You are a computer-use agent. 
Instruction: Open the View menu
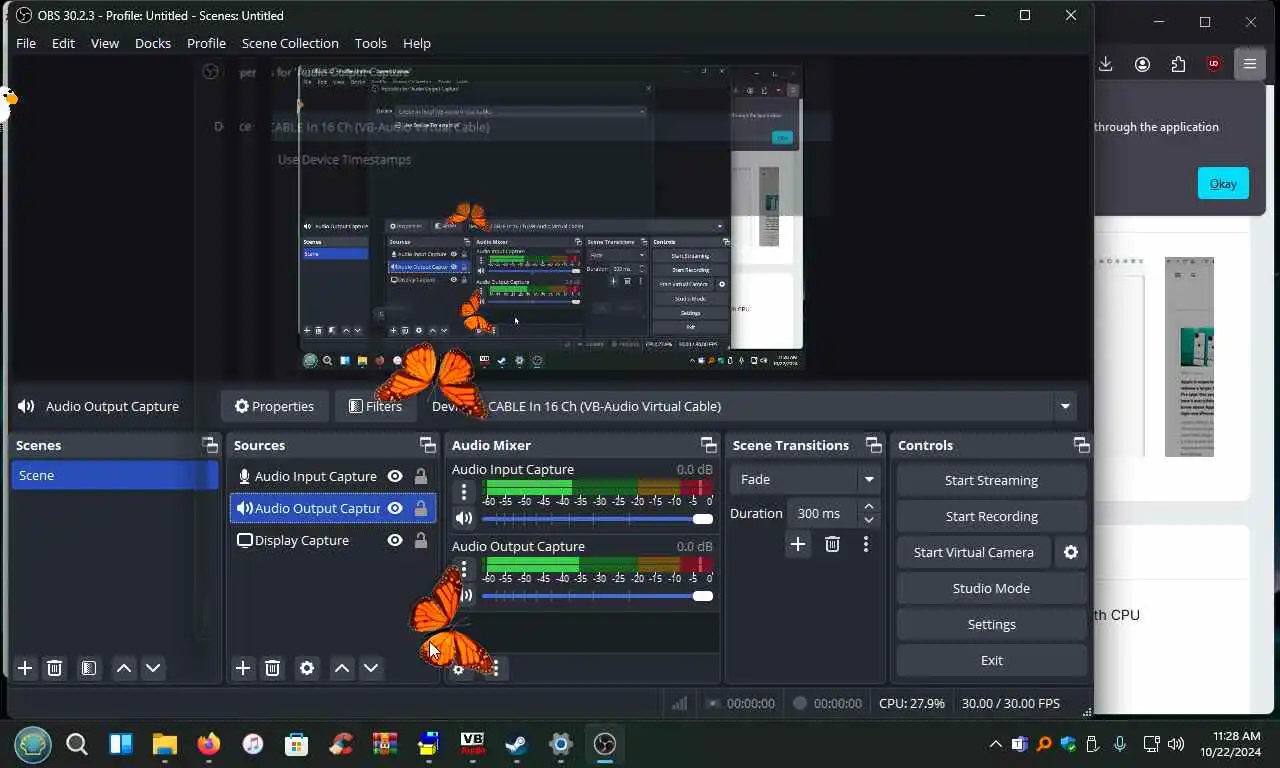[x=105, y=43]
